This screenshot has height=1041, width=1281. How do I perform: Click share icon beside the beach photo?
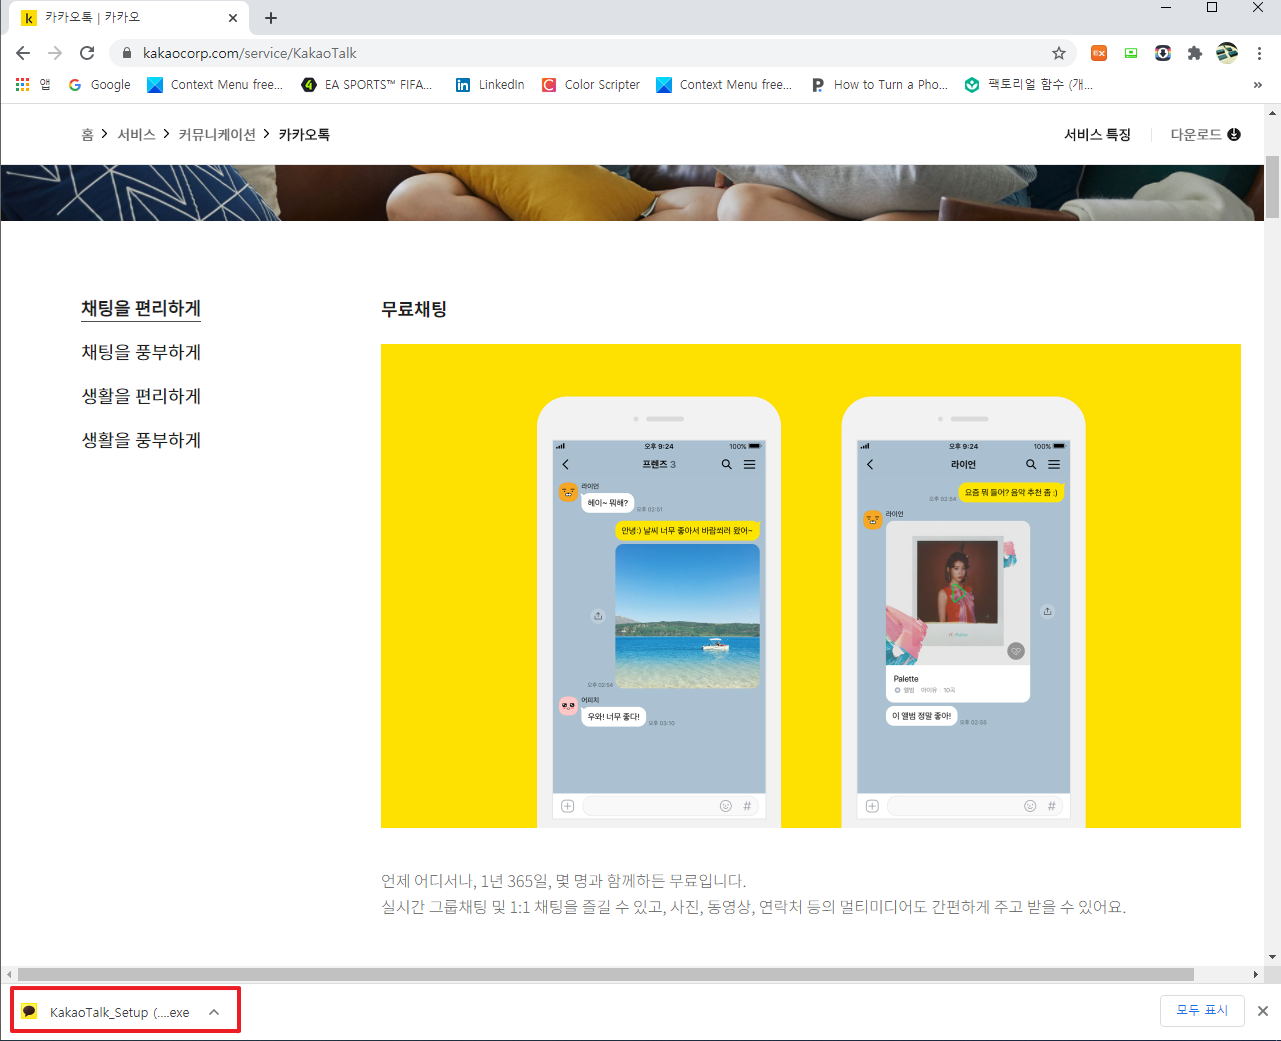598,616
